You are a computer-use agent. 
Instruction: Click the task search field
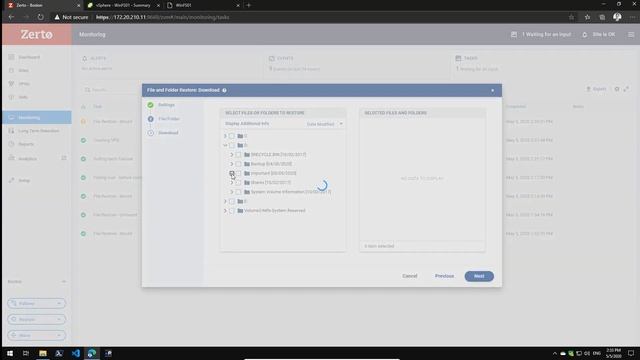click(x=110, y=90)
